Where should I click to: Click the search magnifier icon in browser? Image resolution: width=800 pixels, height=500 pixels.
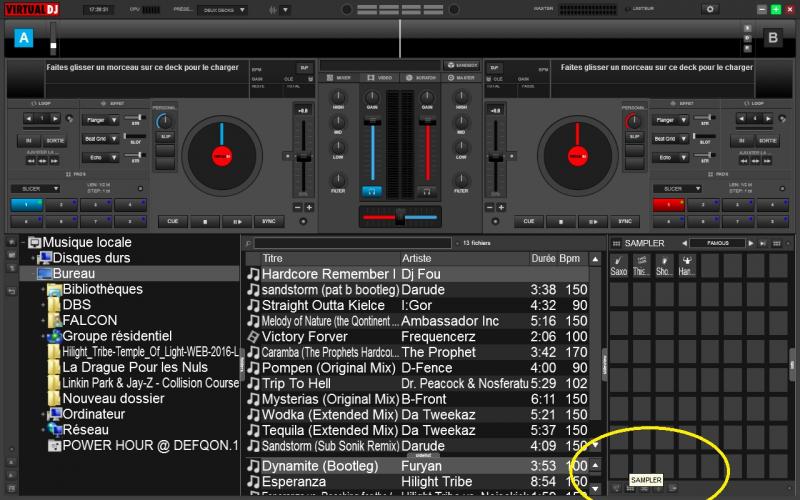(x=248, y=243)
